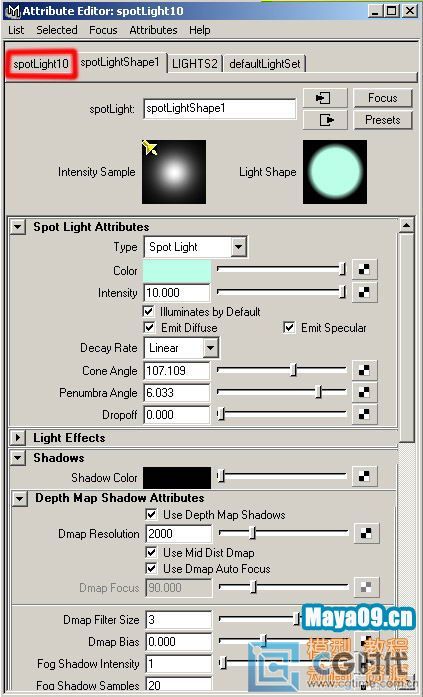Open map button for Dmap Resolution
This screenshot has width=423, height=697.
pos(367,533)
